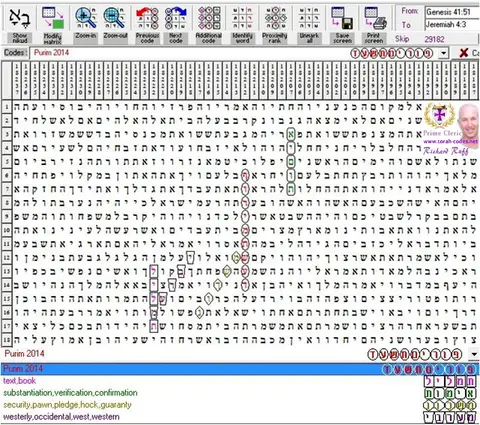Open the Proximity rank tool
Screen dimensions: 480x425
click(275, 18)
